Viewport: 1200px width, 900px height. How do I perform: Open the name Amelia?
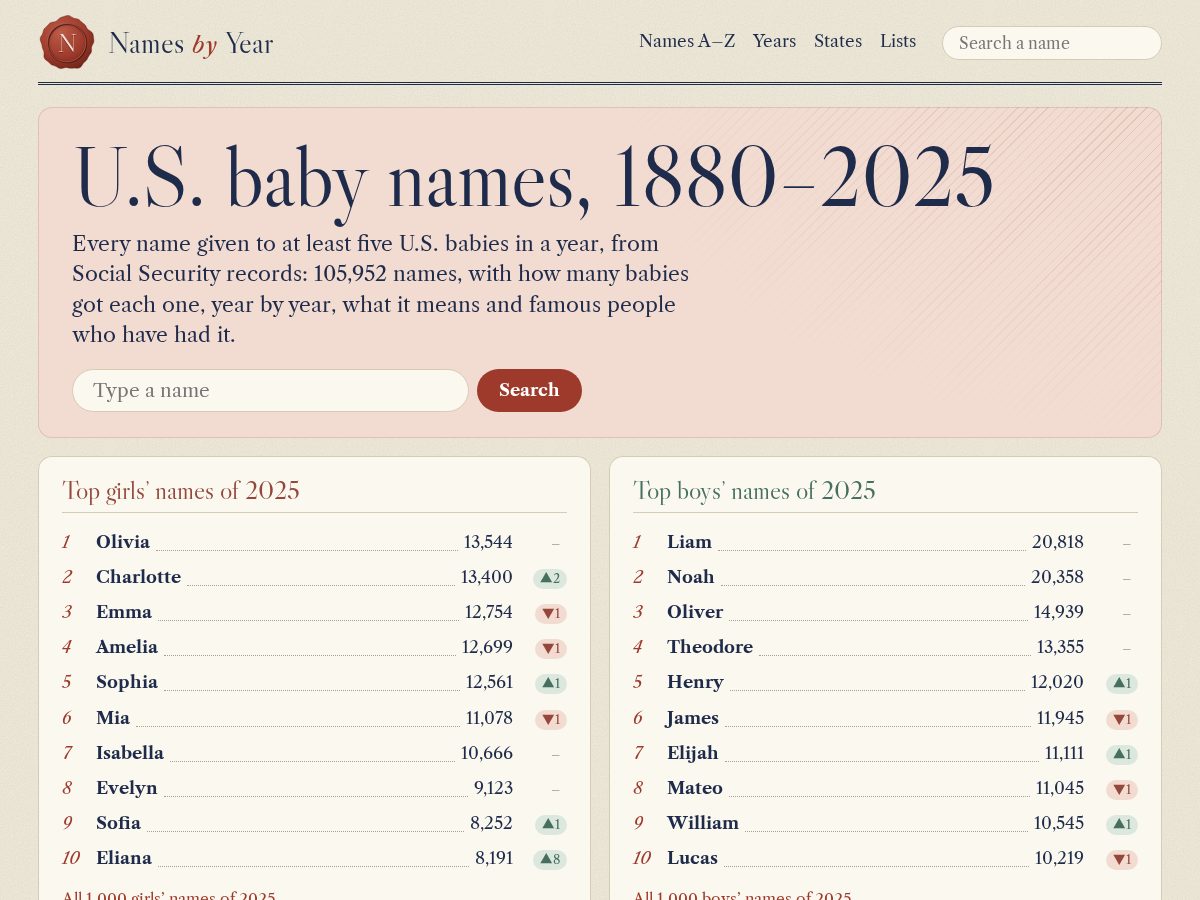(x=127, y=647)
